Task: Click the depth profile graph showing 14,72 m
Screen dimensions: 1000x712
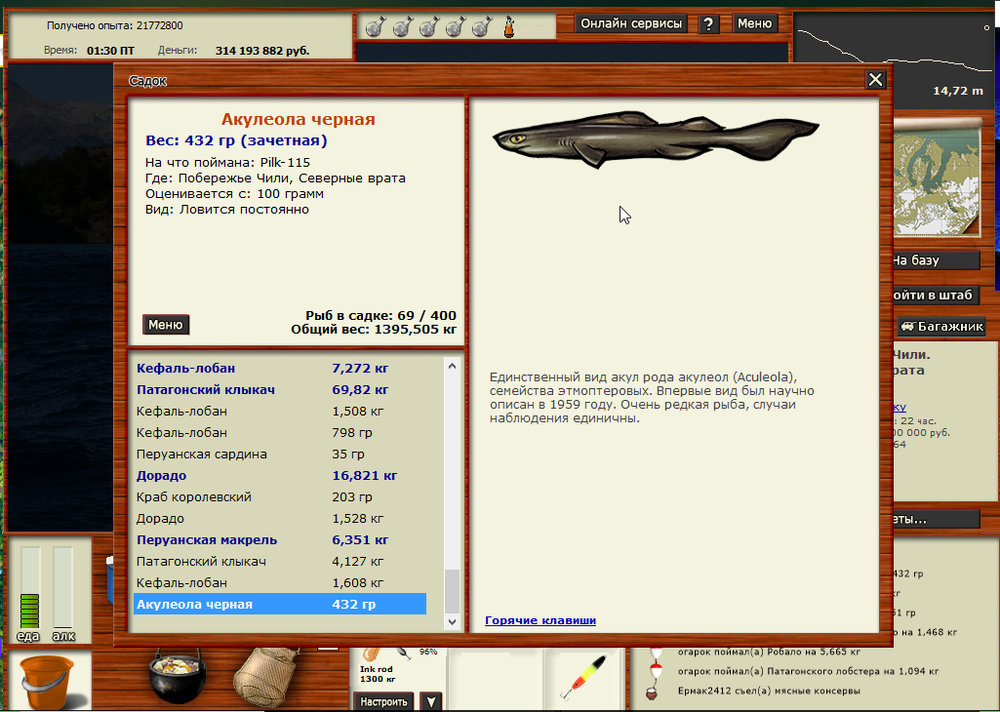Action: [x=894, y=63]
